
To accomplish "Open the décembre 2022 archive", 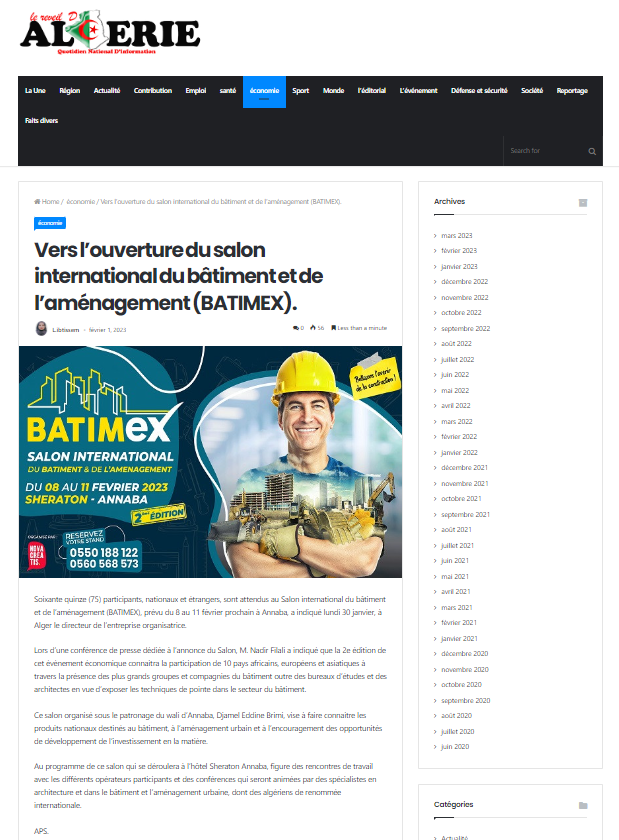I will (465, 282).
